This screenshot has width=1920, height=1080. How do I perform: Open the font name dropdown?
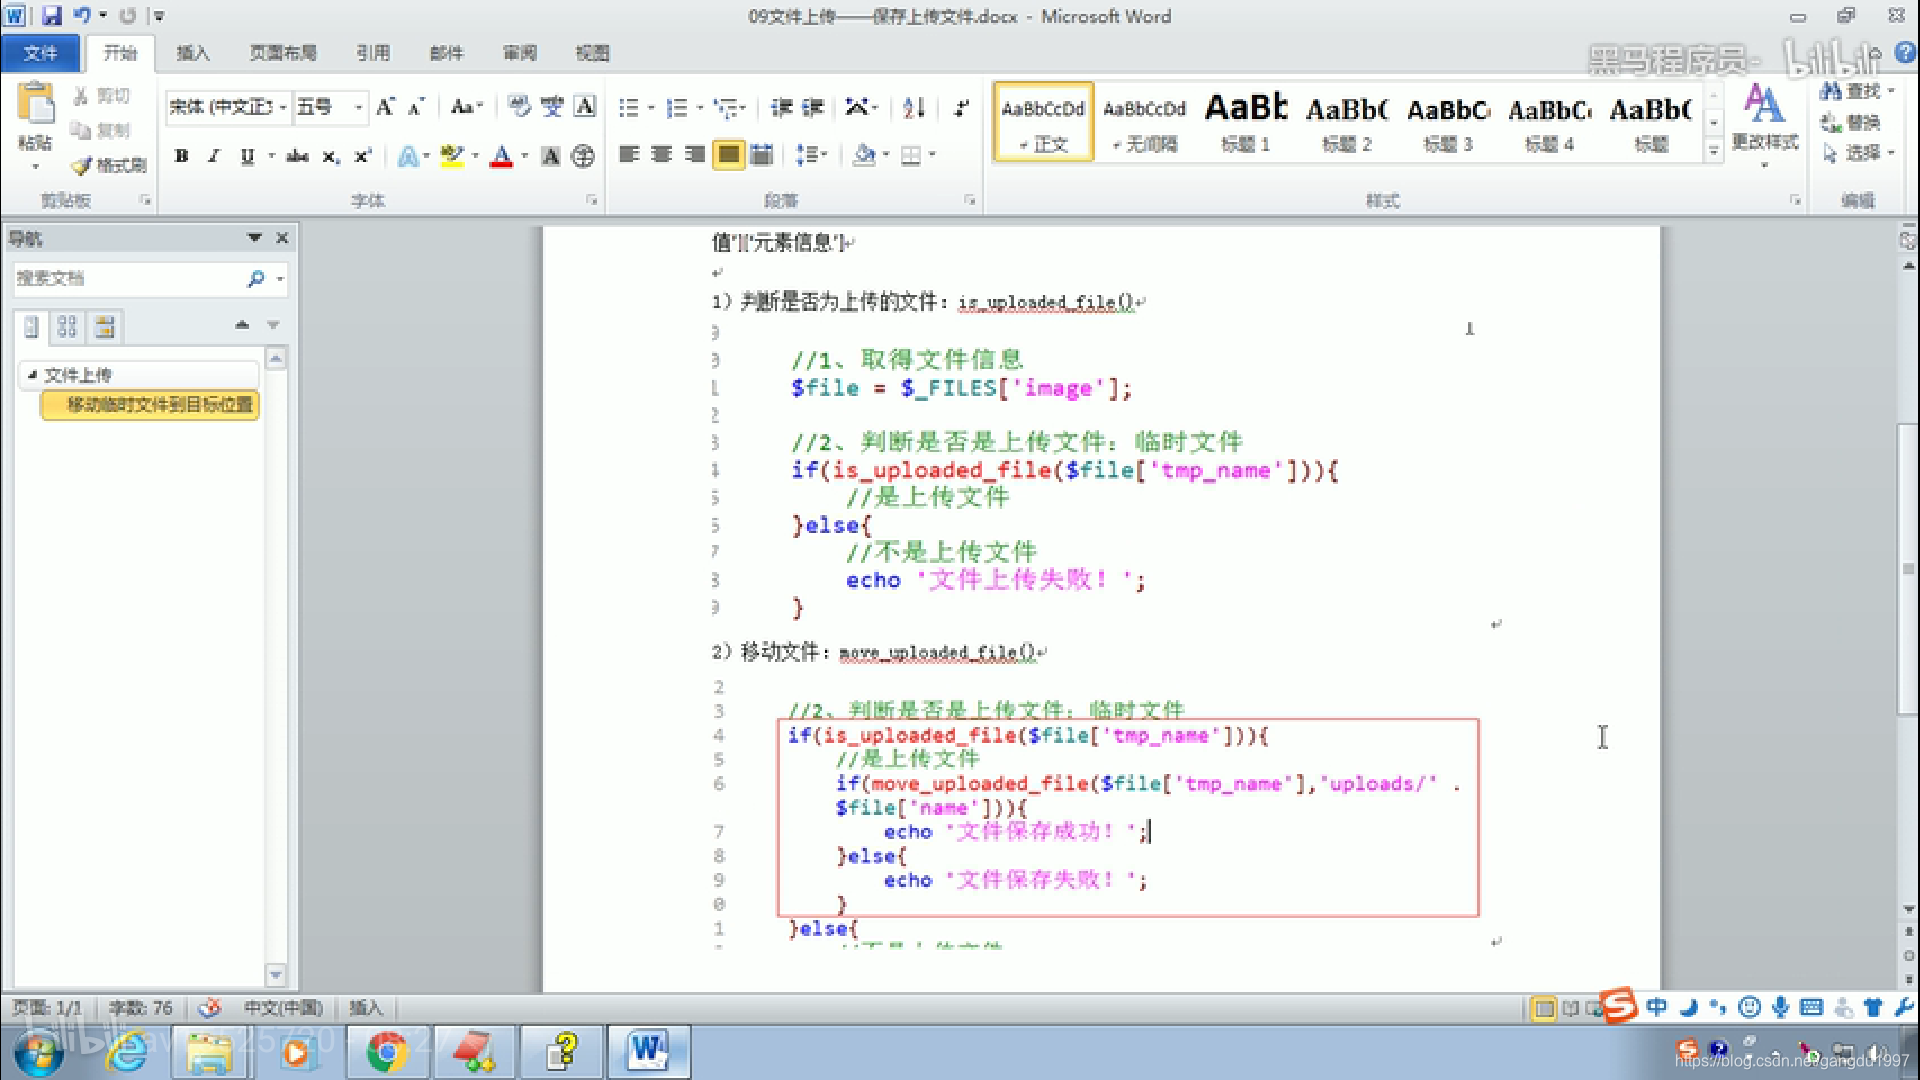[x=283, y=107]
